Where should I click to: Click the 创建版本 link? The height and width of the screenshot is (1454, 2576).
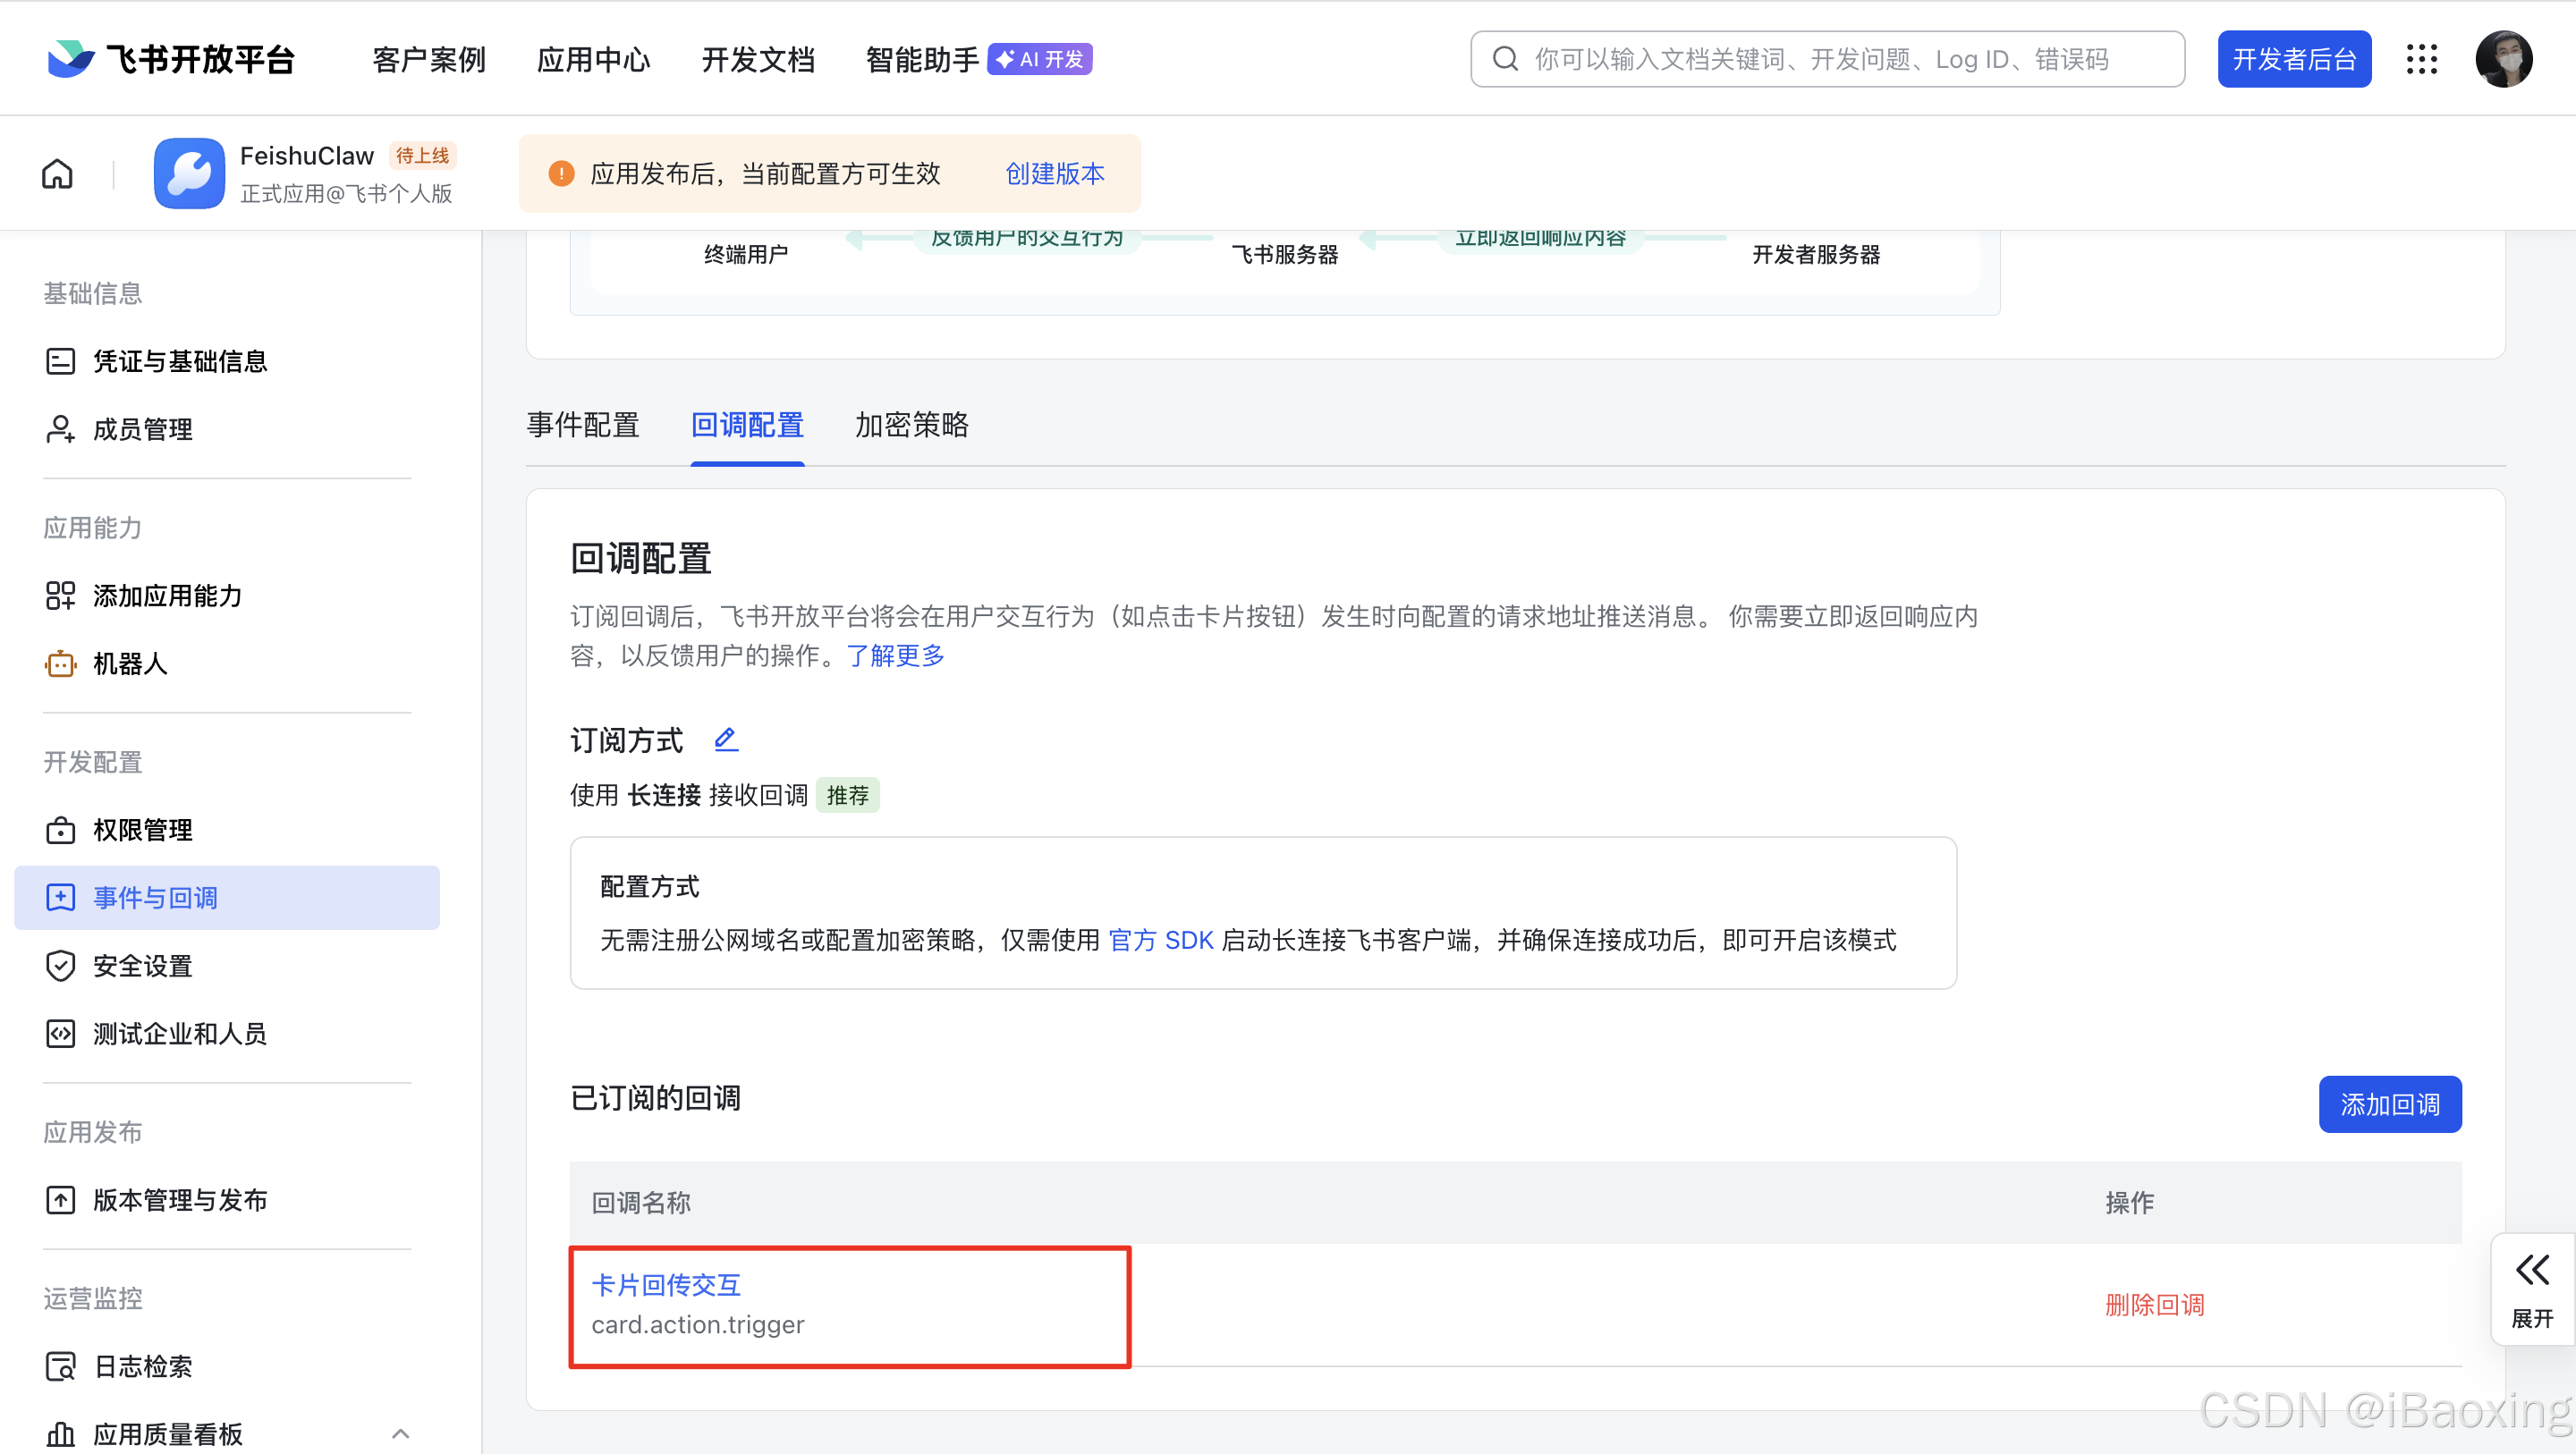[1054, 173]
